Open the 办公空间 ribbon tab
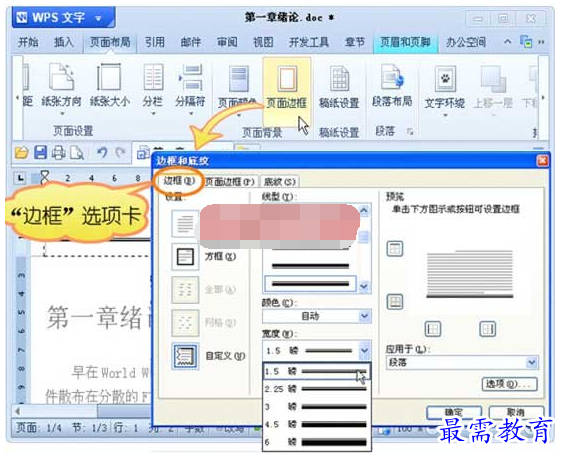 (465, 42)
